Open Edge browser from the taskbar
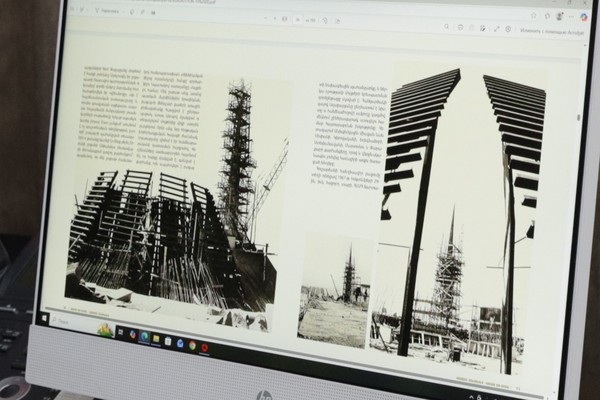 pyautogui.click(x=143, y=337)
